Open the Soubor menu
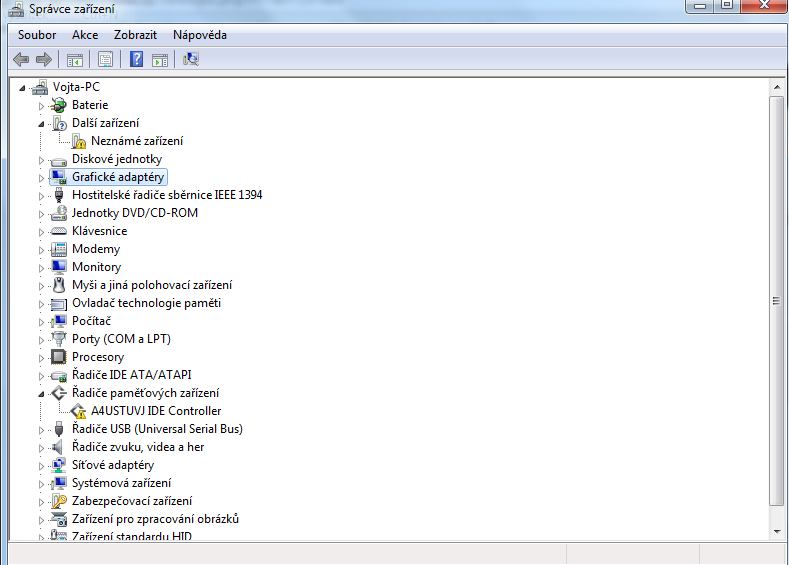The image size is (789, 565). (x=37, y=35)
